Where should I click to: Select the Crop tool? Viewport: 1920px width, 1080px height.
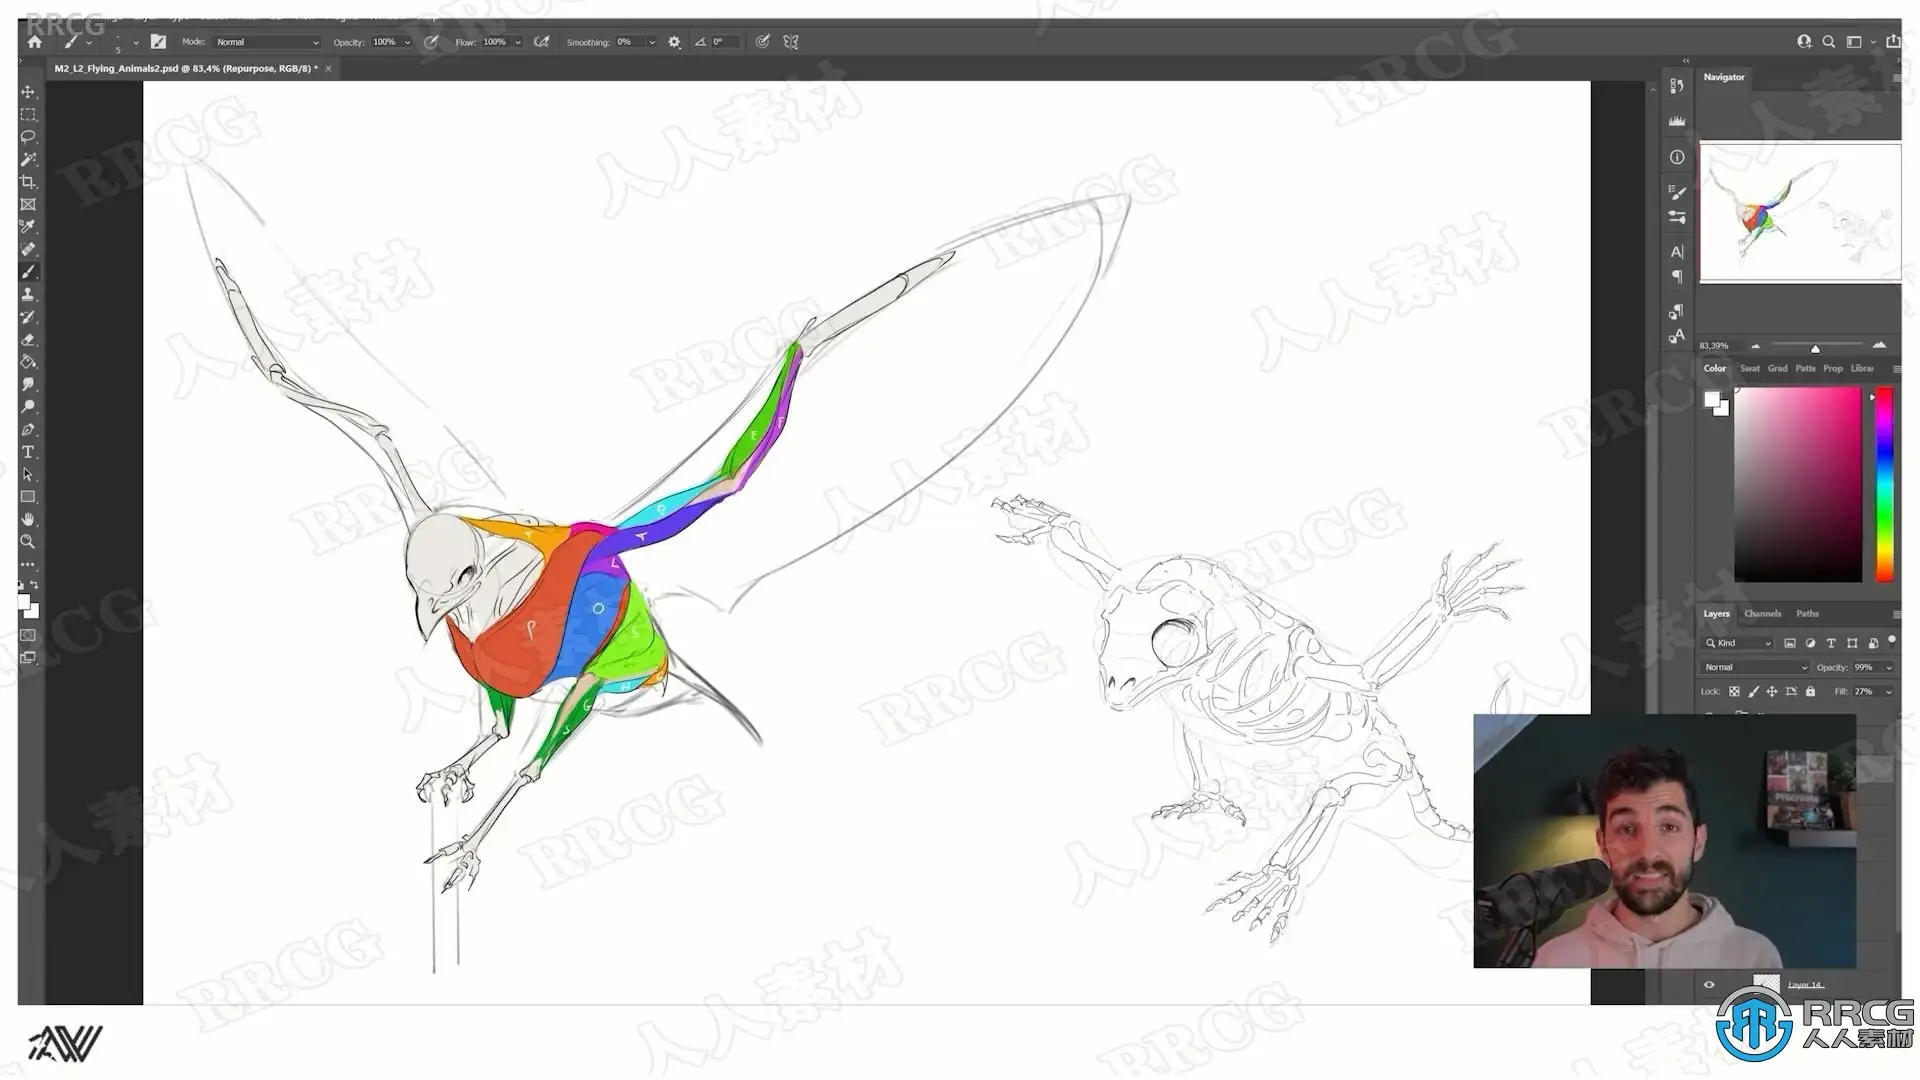28,182
